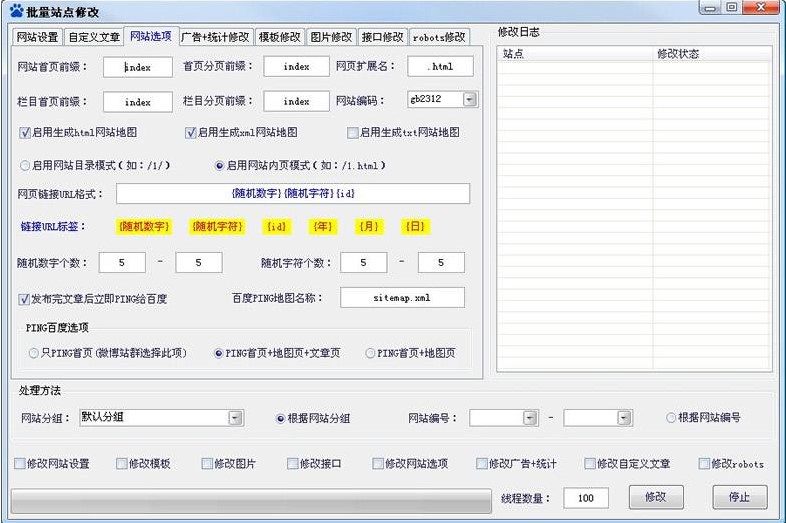The image size is (786, 523).
Task: Toggle 启用生成xml网站地图 checkbox
Action: click(190, 133)
